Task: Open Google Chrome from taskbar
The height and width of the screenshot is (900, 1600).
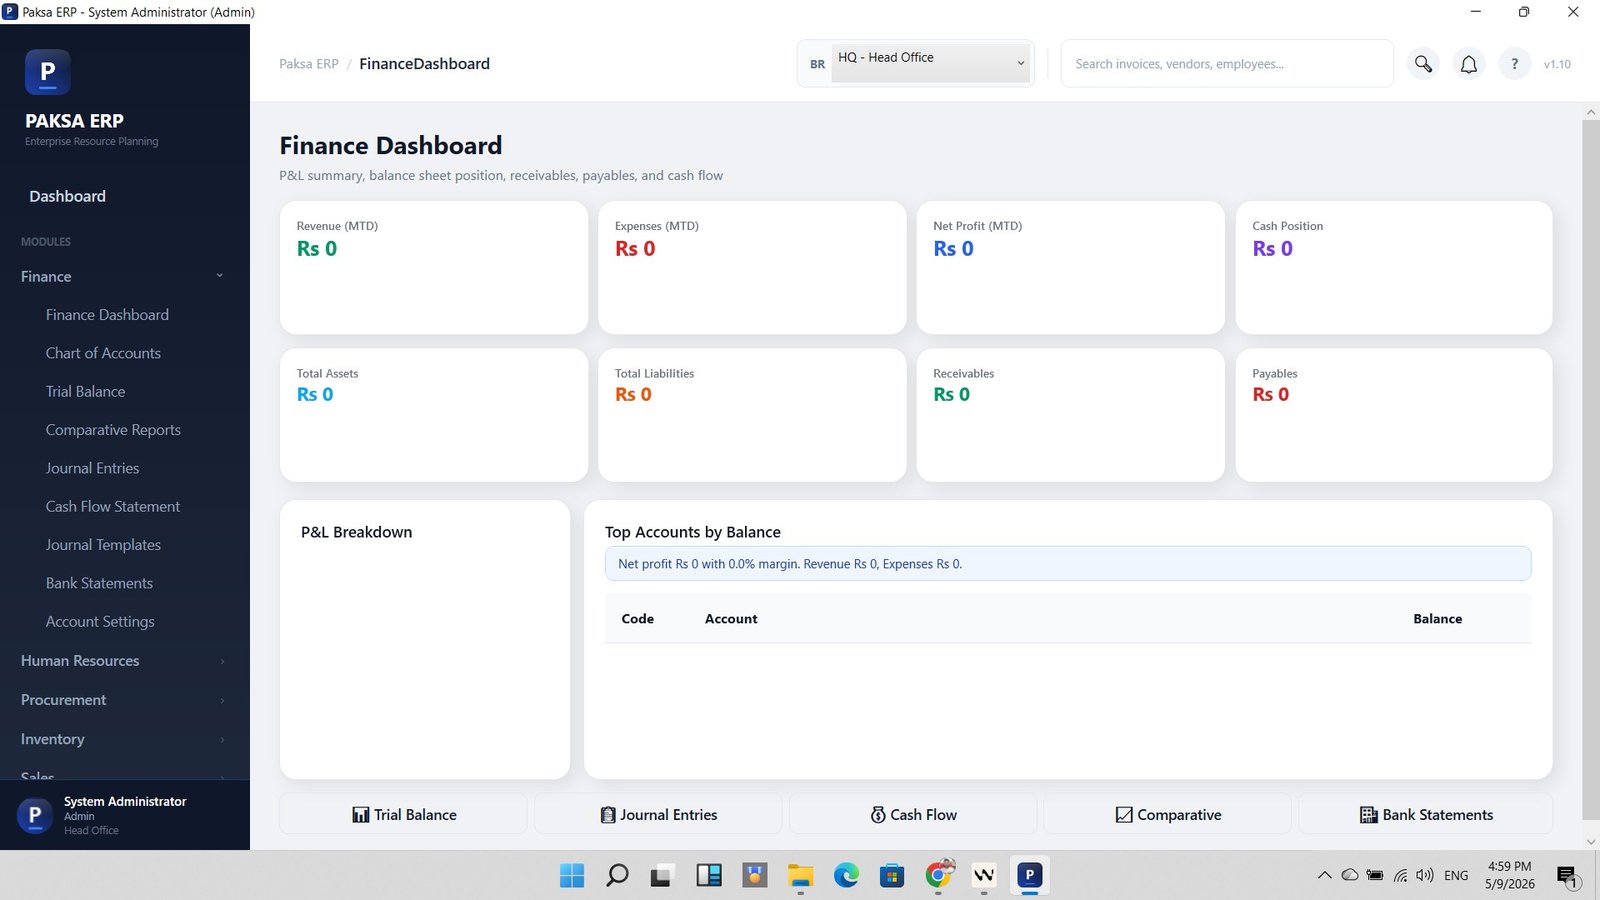Action: pyautogui.click(x=939, y=876)
